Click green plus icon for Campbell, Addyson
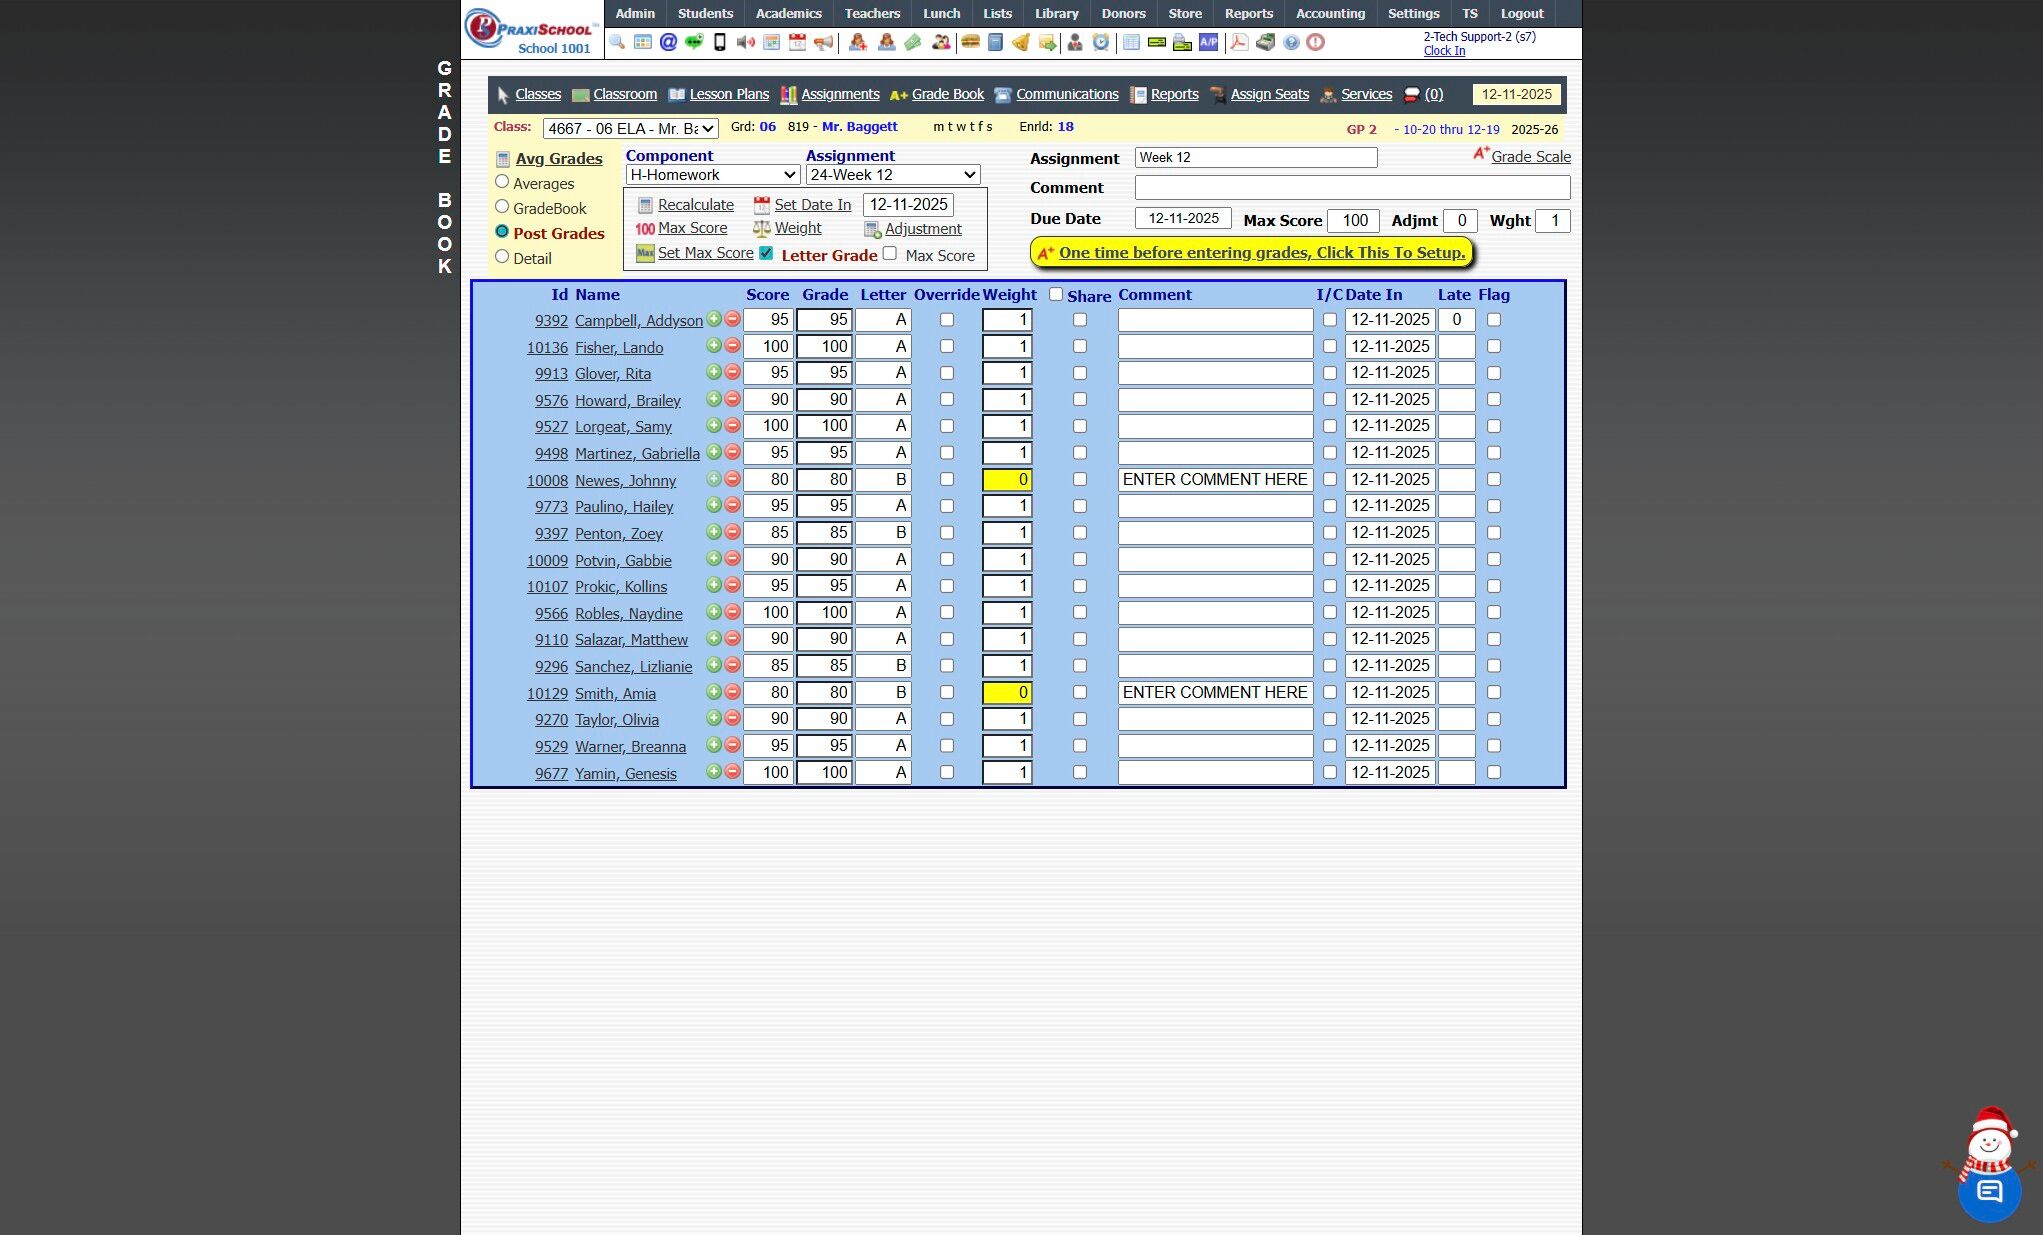The height and width of the screenshot is (1235, 2043). tap(714, 319)
